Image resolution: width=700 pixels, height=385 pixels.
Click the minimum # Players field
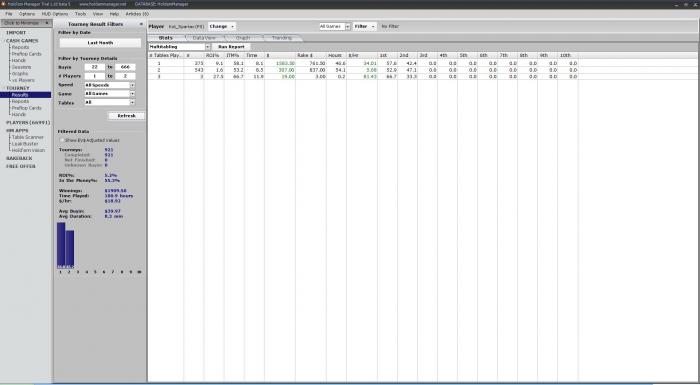[x=95, y=76]
